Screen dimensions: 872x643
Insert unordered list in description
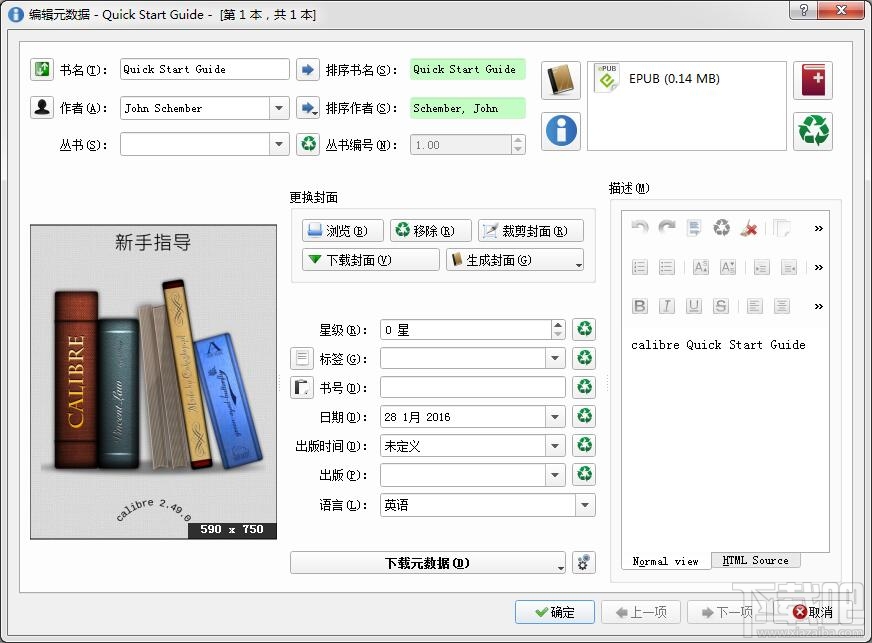tap(666, 267)
